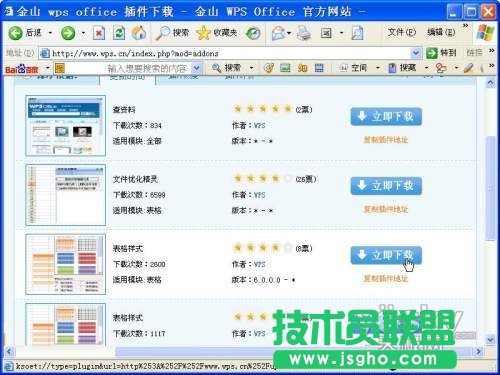Image resolution: width=500 pixels, height=375 pixels.
Task: Click the green Forward arrow button
Action: 68,33
